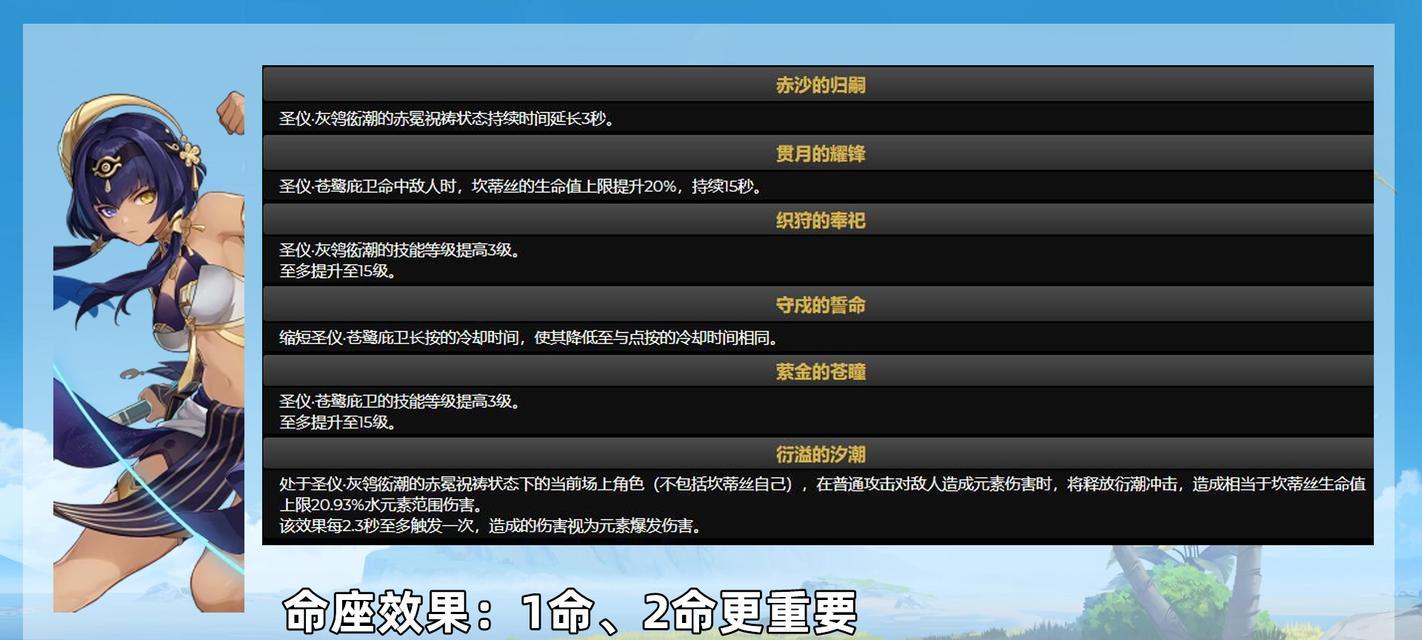Click the description line starting 处于圣仪·灰鸰衒潮
Viewport: 1422px width, 640px height.
821,485
